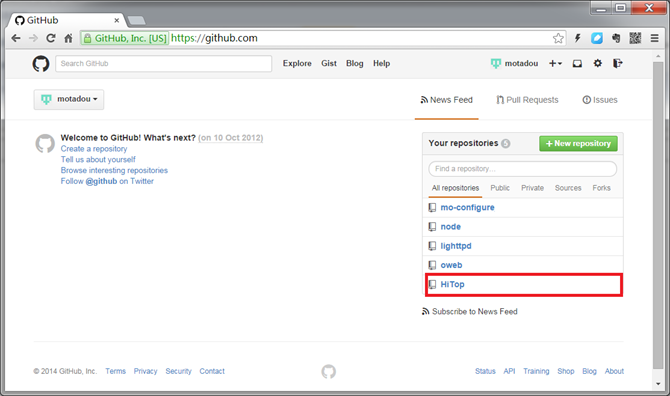The width and height of the screenshot is (670, 396).
Task: Select the Private repositories filter
Action: pyautogui.click(x=532, y=188)
